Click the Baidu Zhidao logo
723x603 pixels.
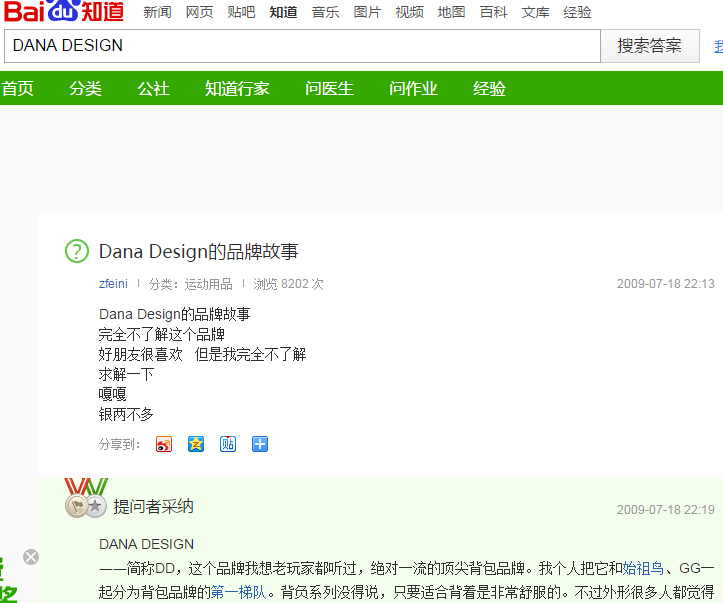64,11
